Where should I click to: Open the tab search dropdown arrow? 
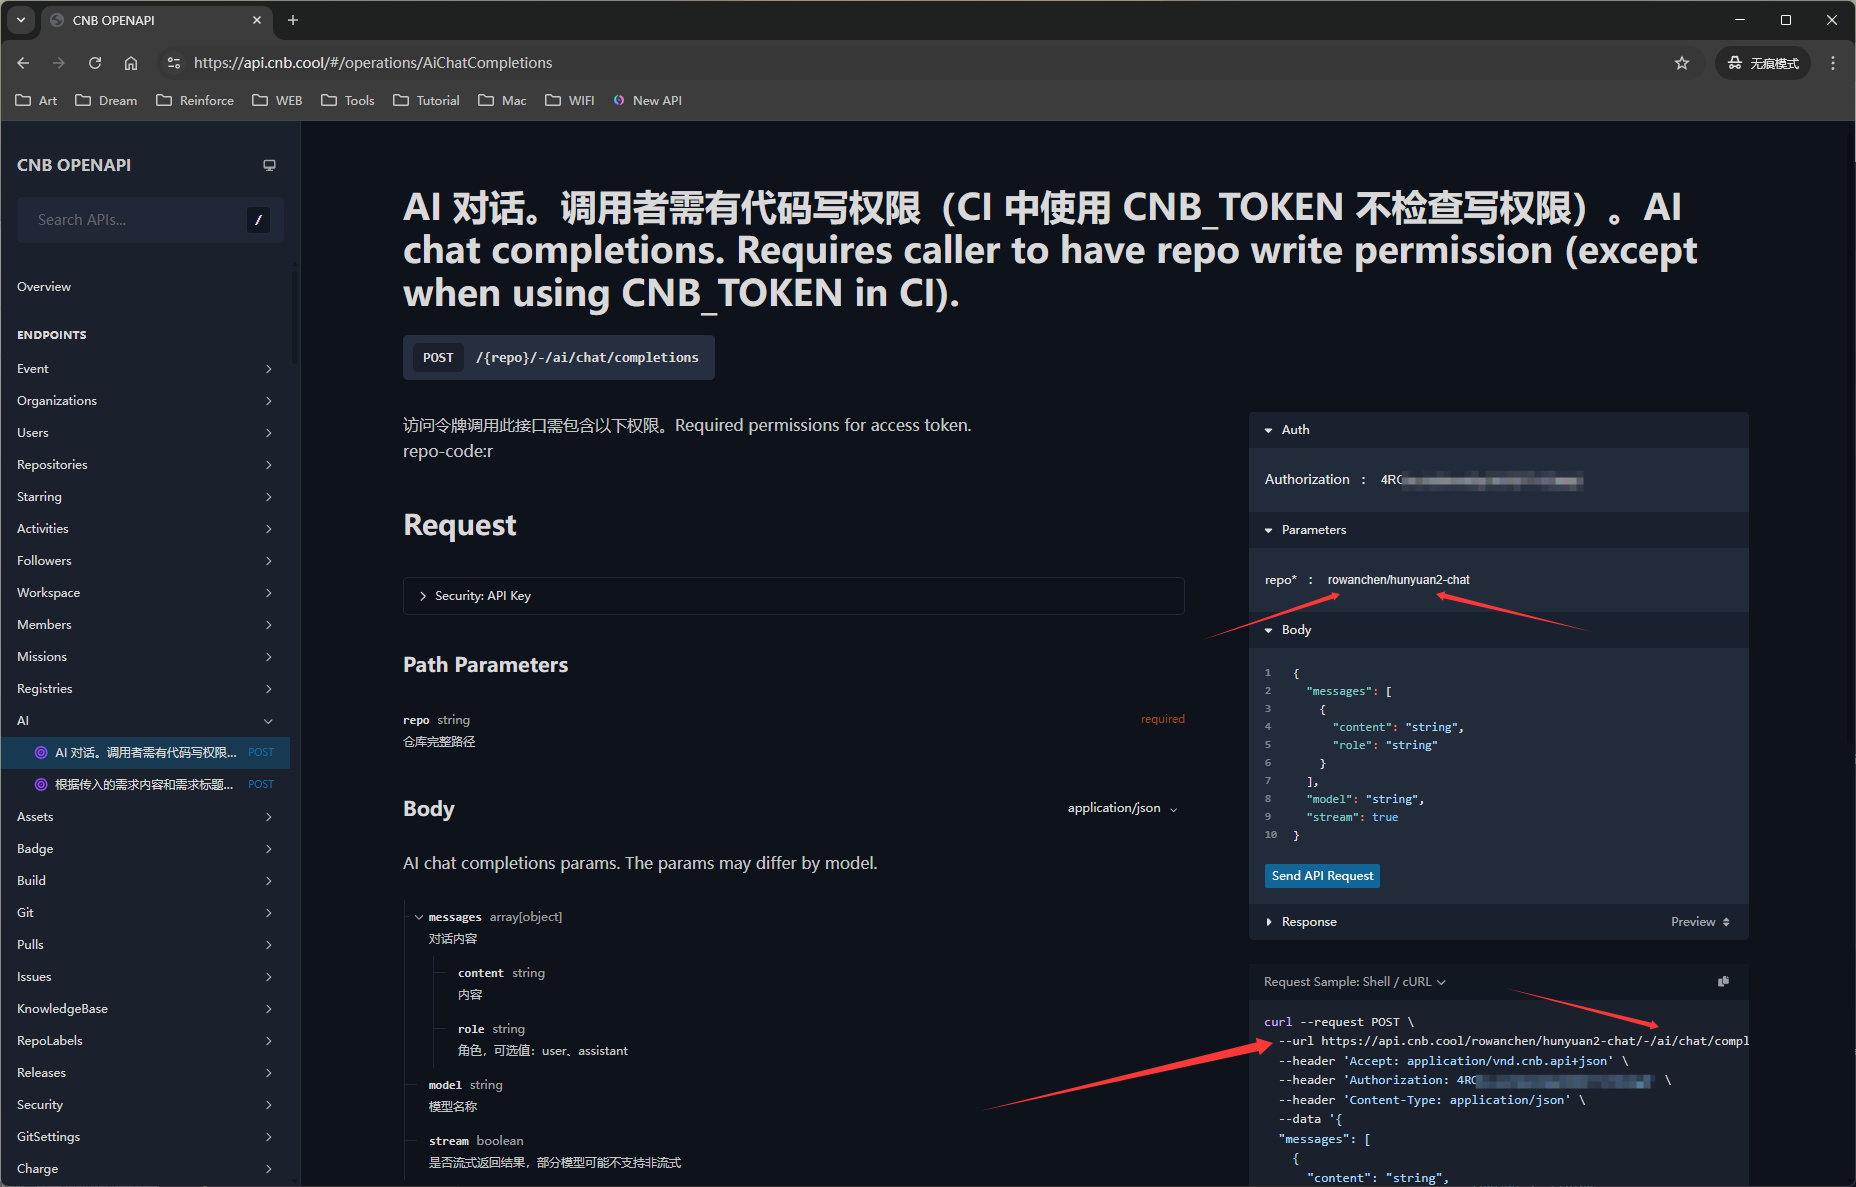(21, 20)
